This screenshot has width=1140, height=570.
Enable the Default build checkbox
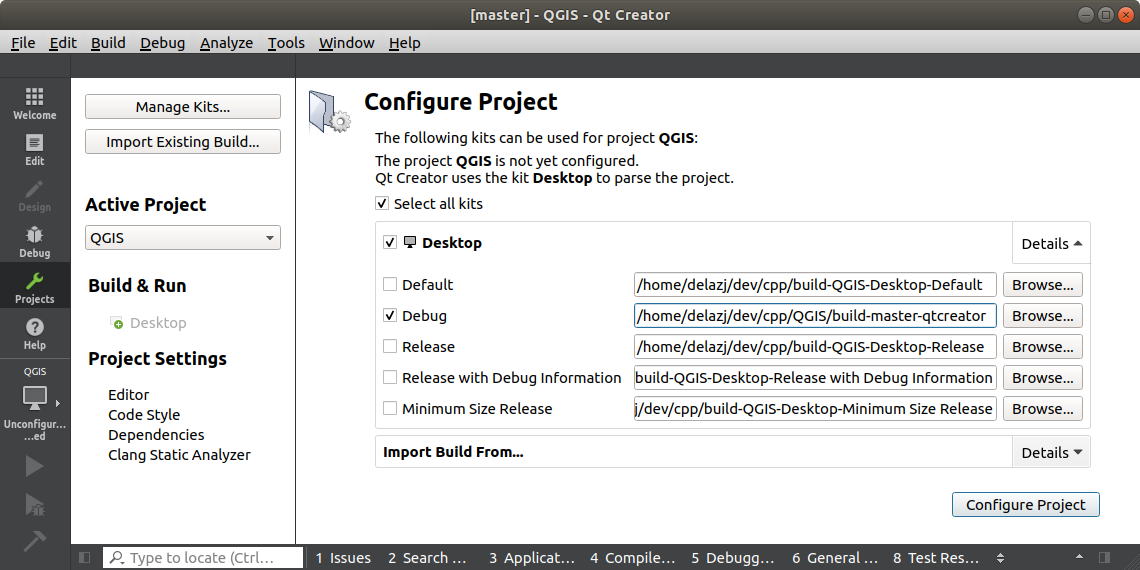click(x=390, y=285)
